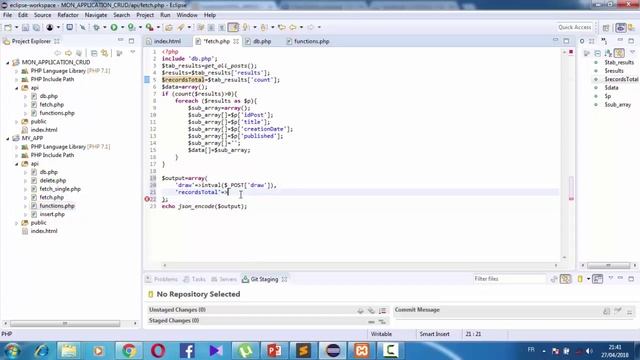Expand the public folder under MON_APPLICATION_CRUD
The width and height of the screenshot is (640, 360).
16,122
